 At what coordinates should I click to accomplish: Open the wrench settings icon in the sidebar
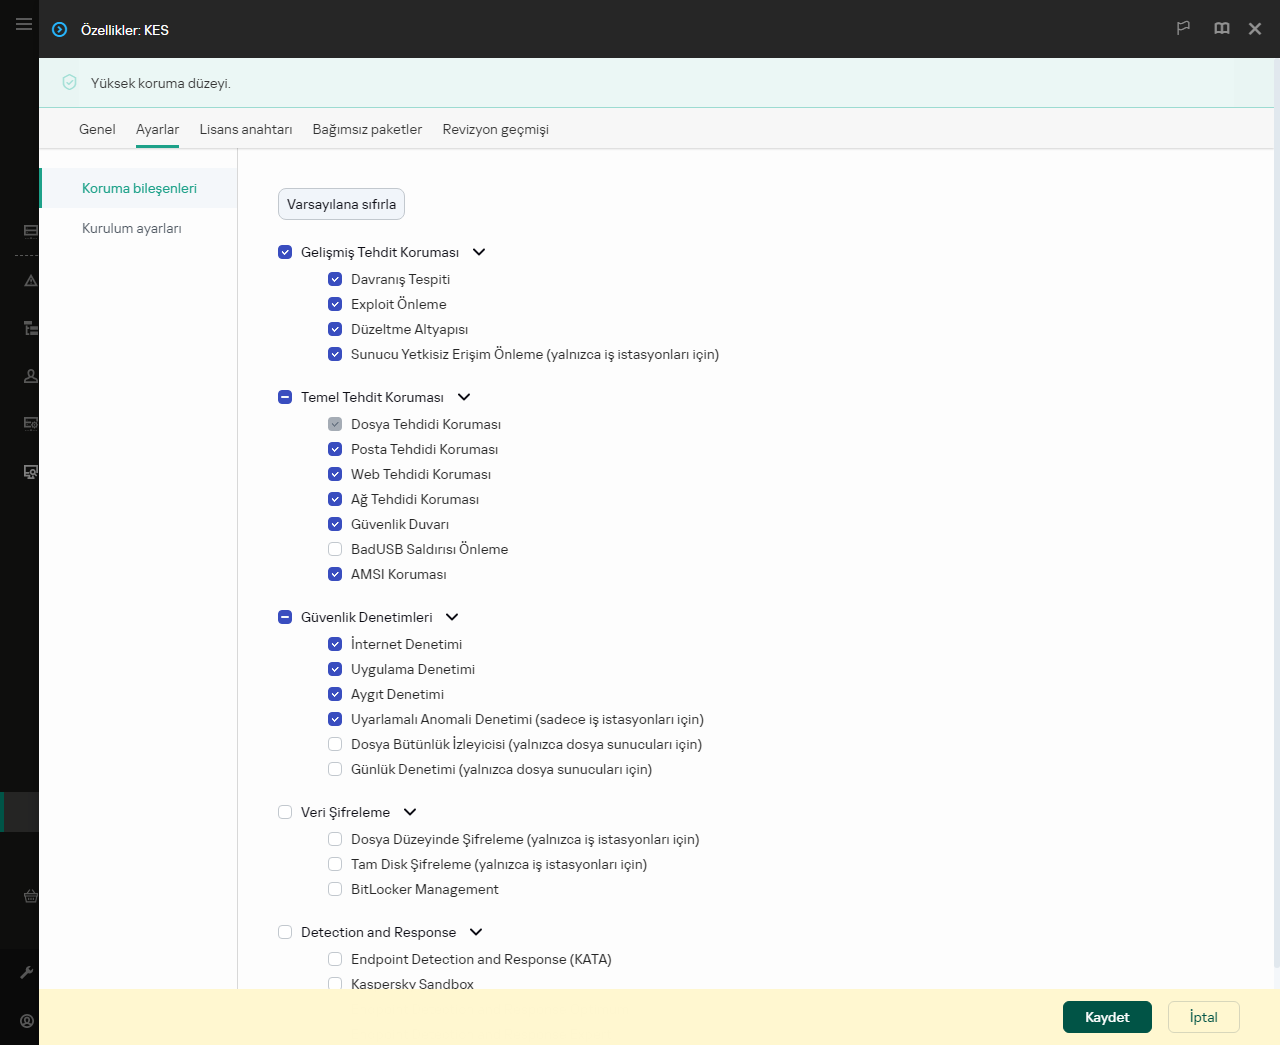click(27, 972)
